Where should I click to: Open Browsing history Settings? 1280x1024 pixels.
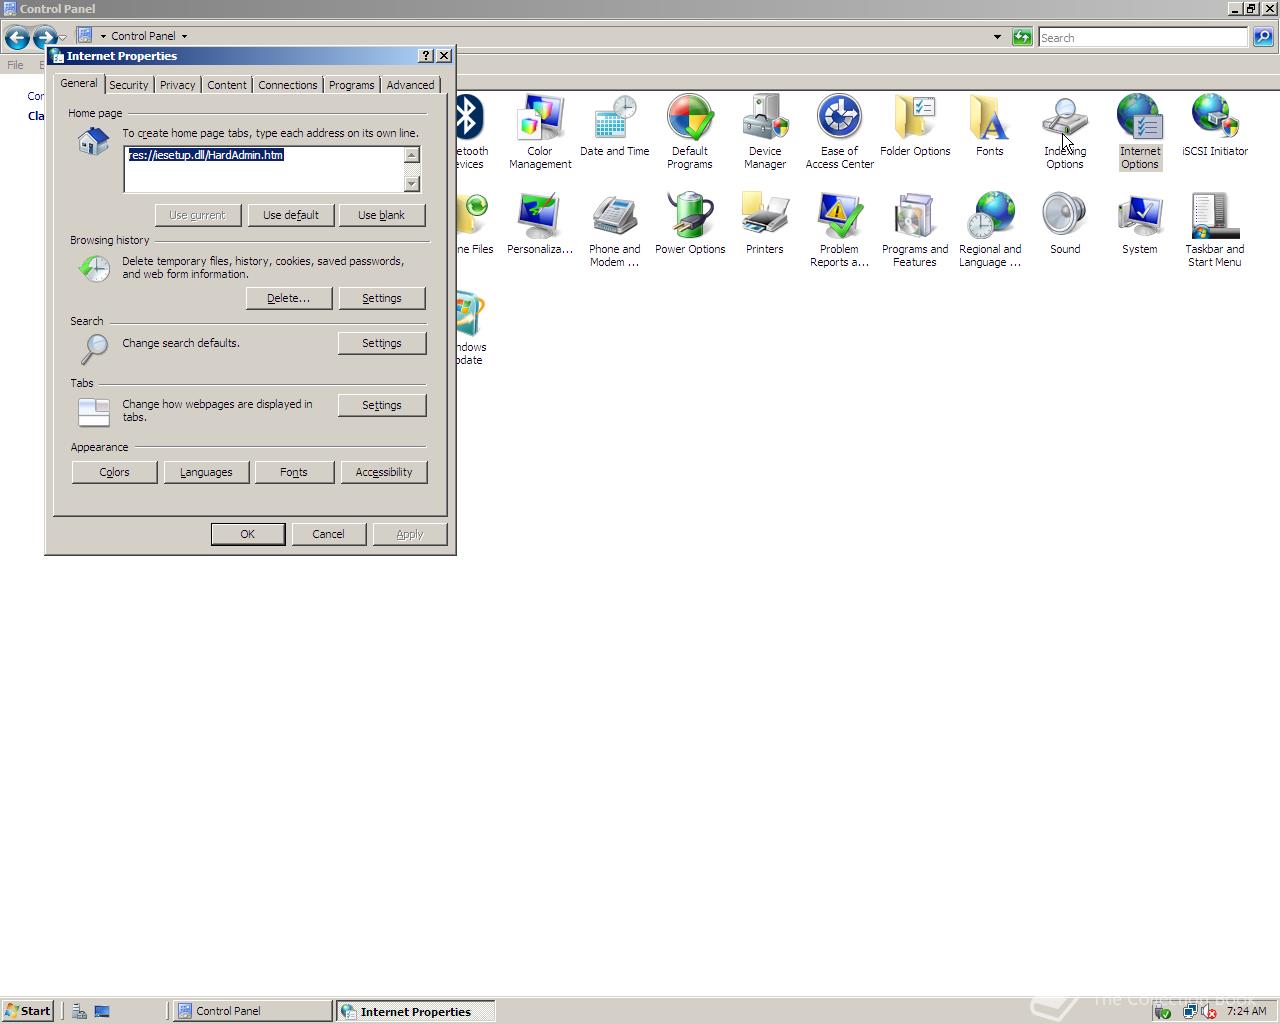(x=382, y=298)
